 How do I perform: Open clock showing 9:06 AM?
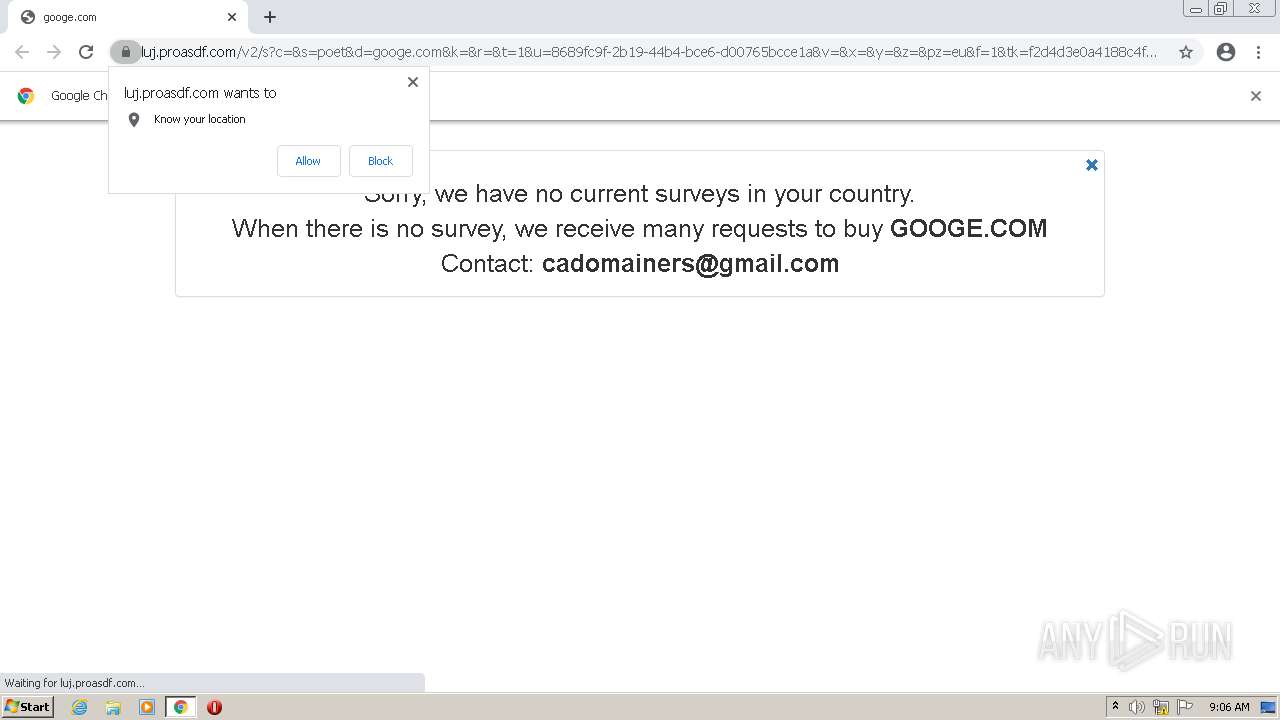click(1229, 707)
